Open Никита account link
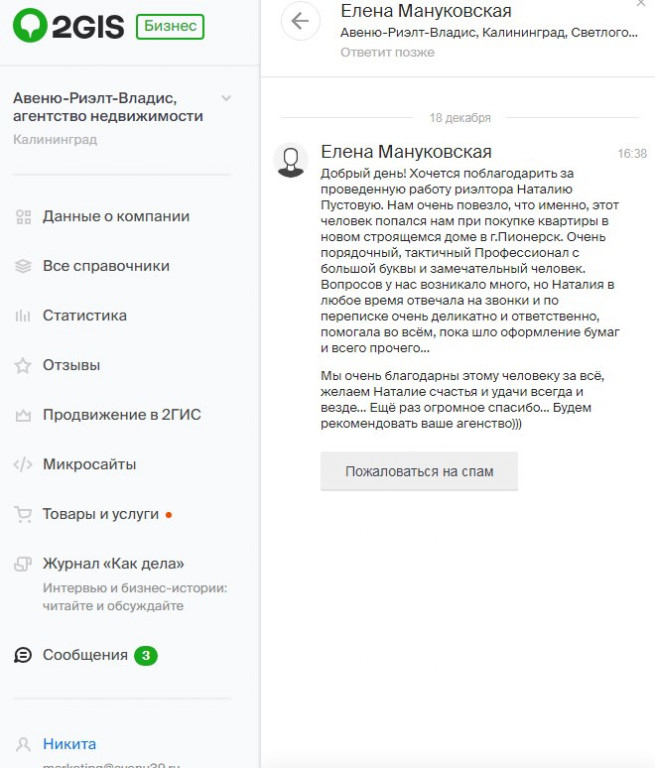Viewport: 655px width, 768px height. pos(70,744)
